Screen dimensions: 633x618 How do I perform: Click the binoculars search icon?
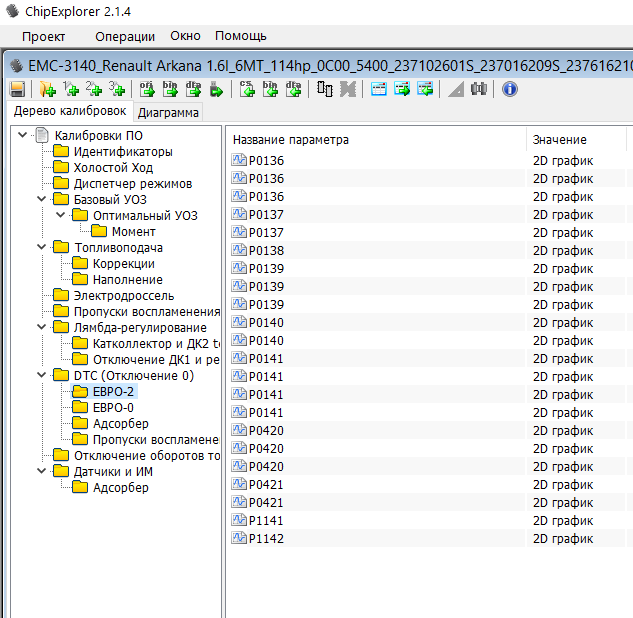(478, 89)
